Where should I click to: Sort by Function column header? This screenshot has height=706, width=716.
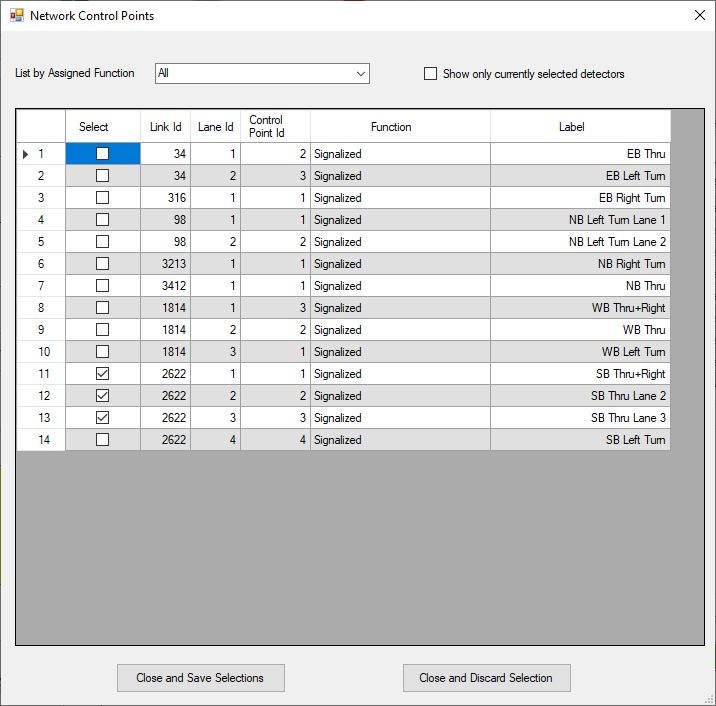point(400,126)
